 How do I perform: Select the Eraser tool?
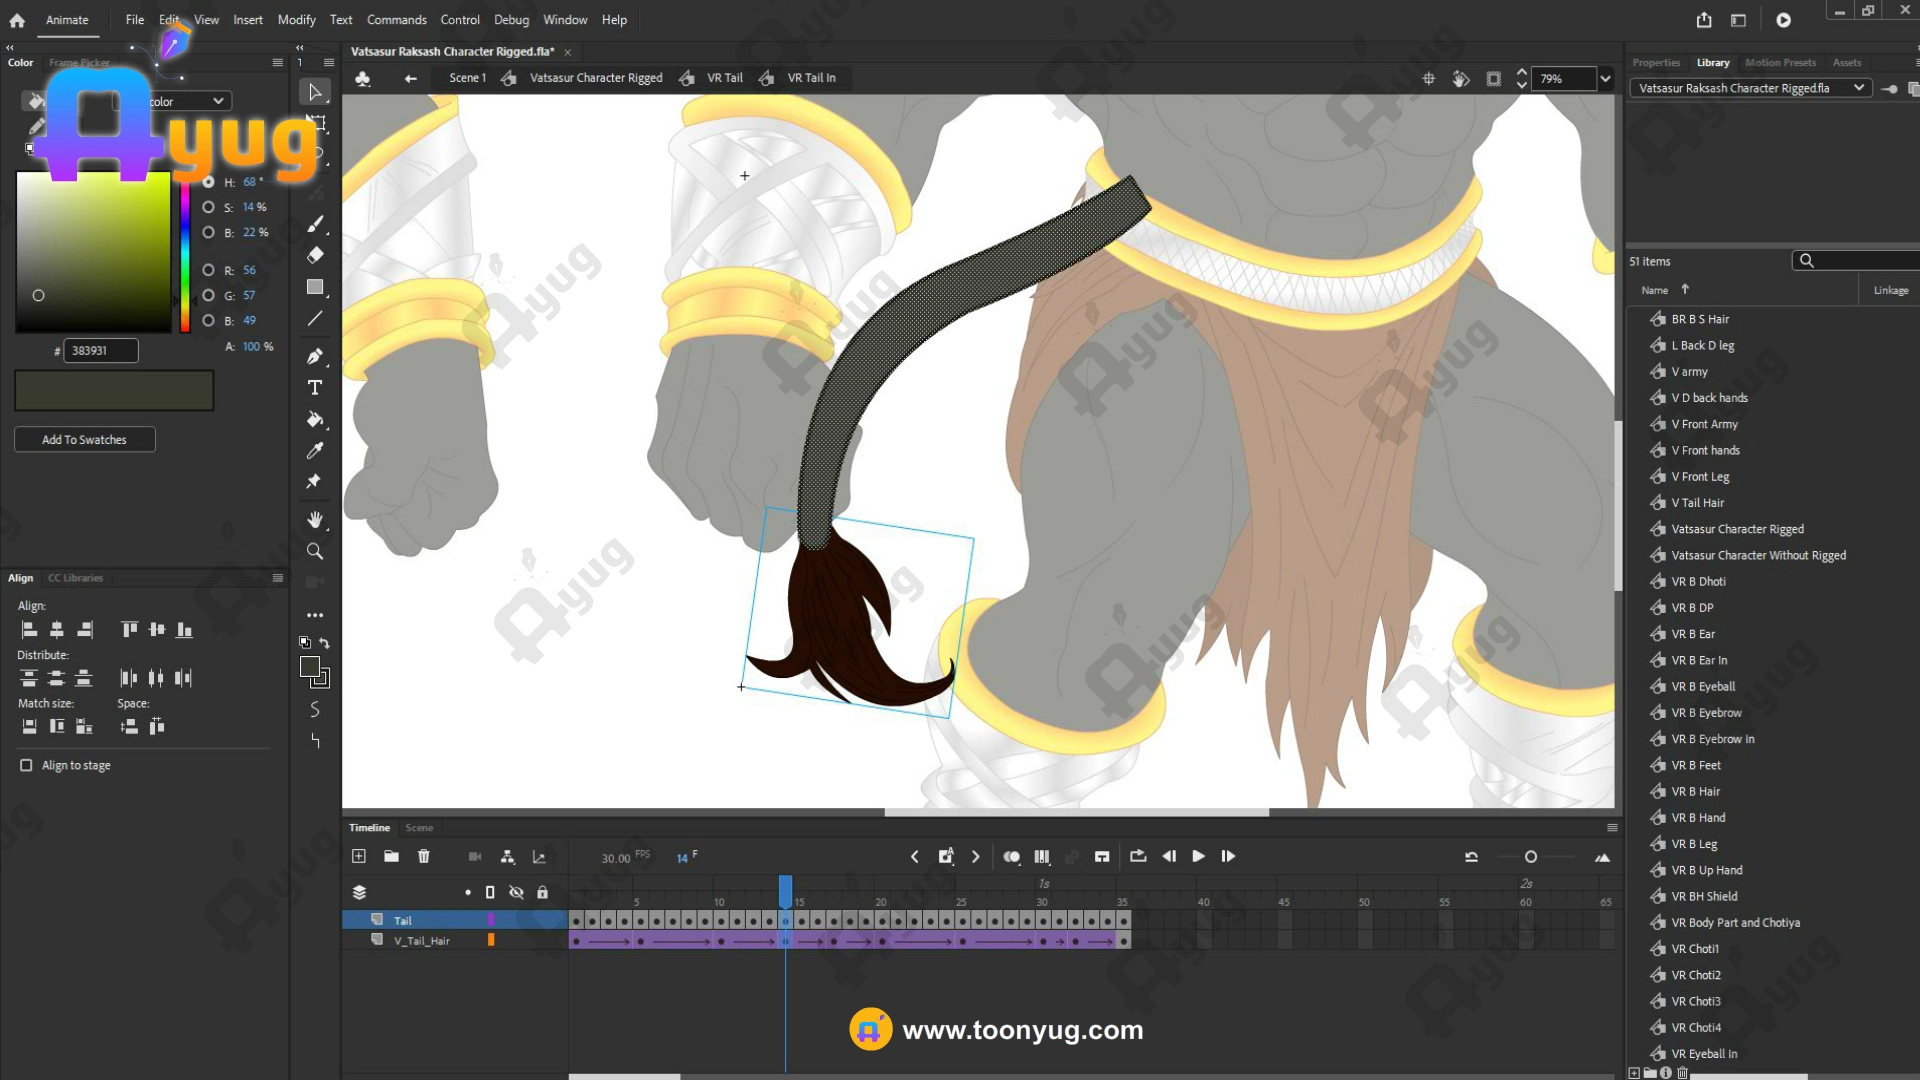(315, 255)
